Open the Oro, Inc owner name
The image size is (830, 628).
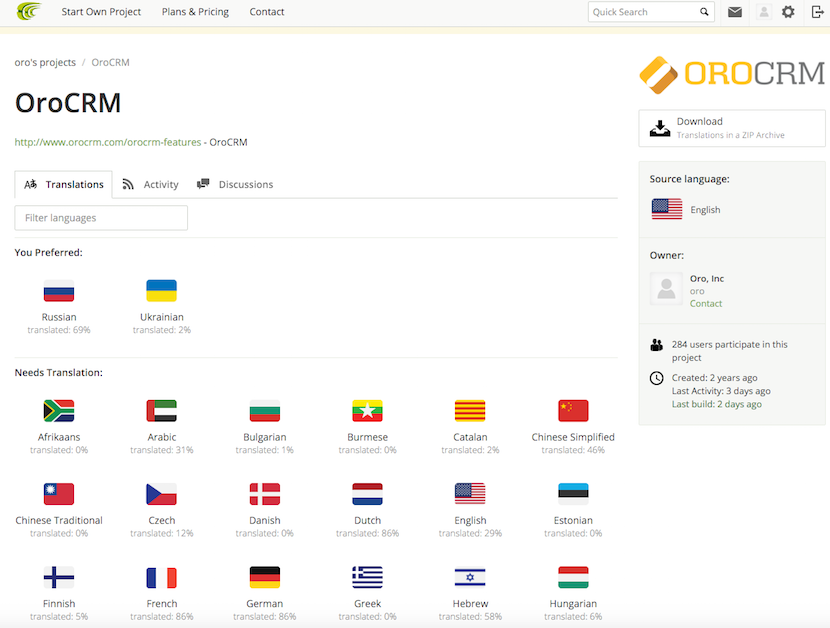tap(707, 279)
